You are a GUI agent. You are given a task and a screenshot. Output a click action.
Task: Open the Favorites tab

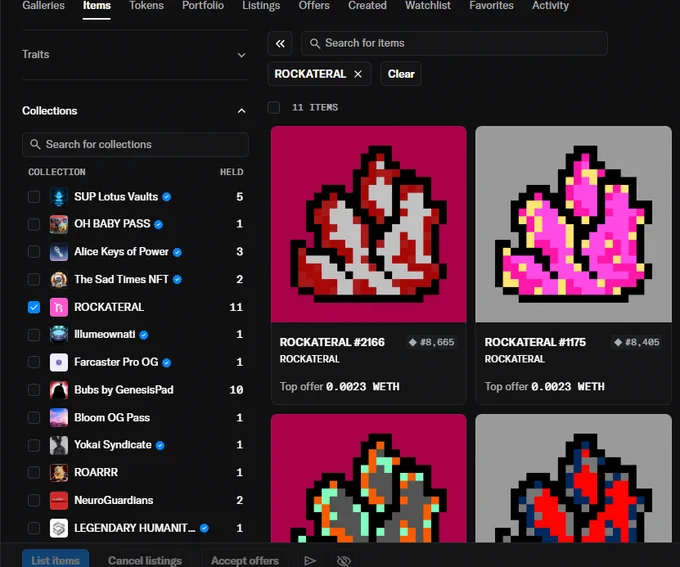pos(491,6)
